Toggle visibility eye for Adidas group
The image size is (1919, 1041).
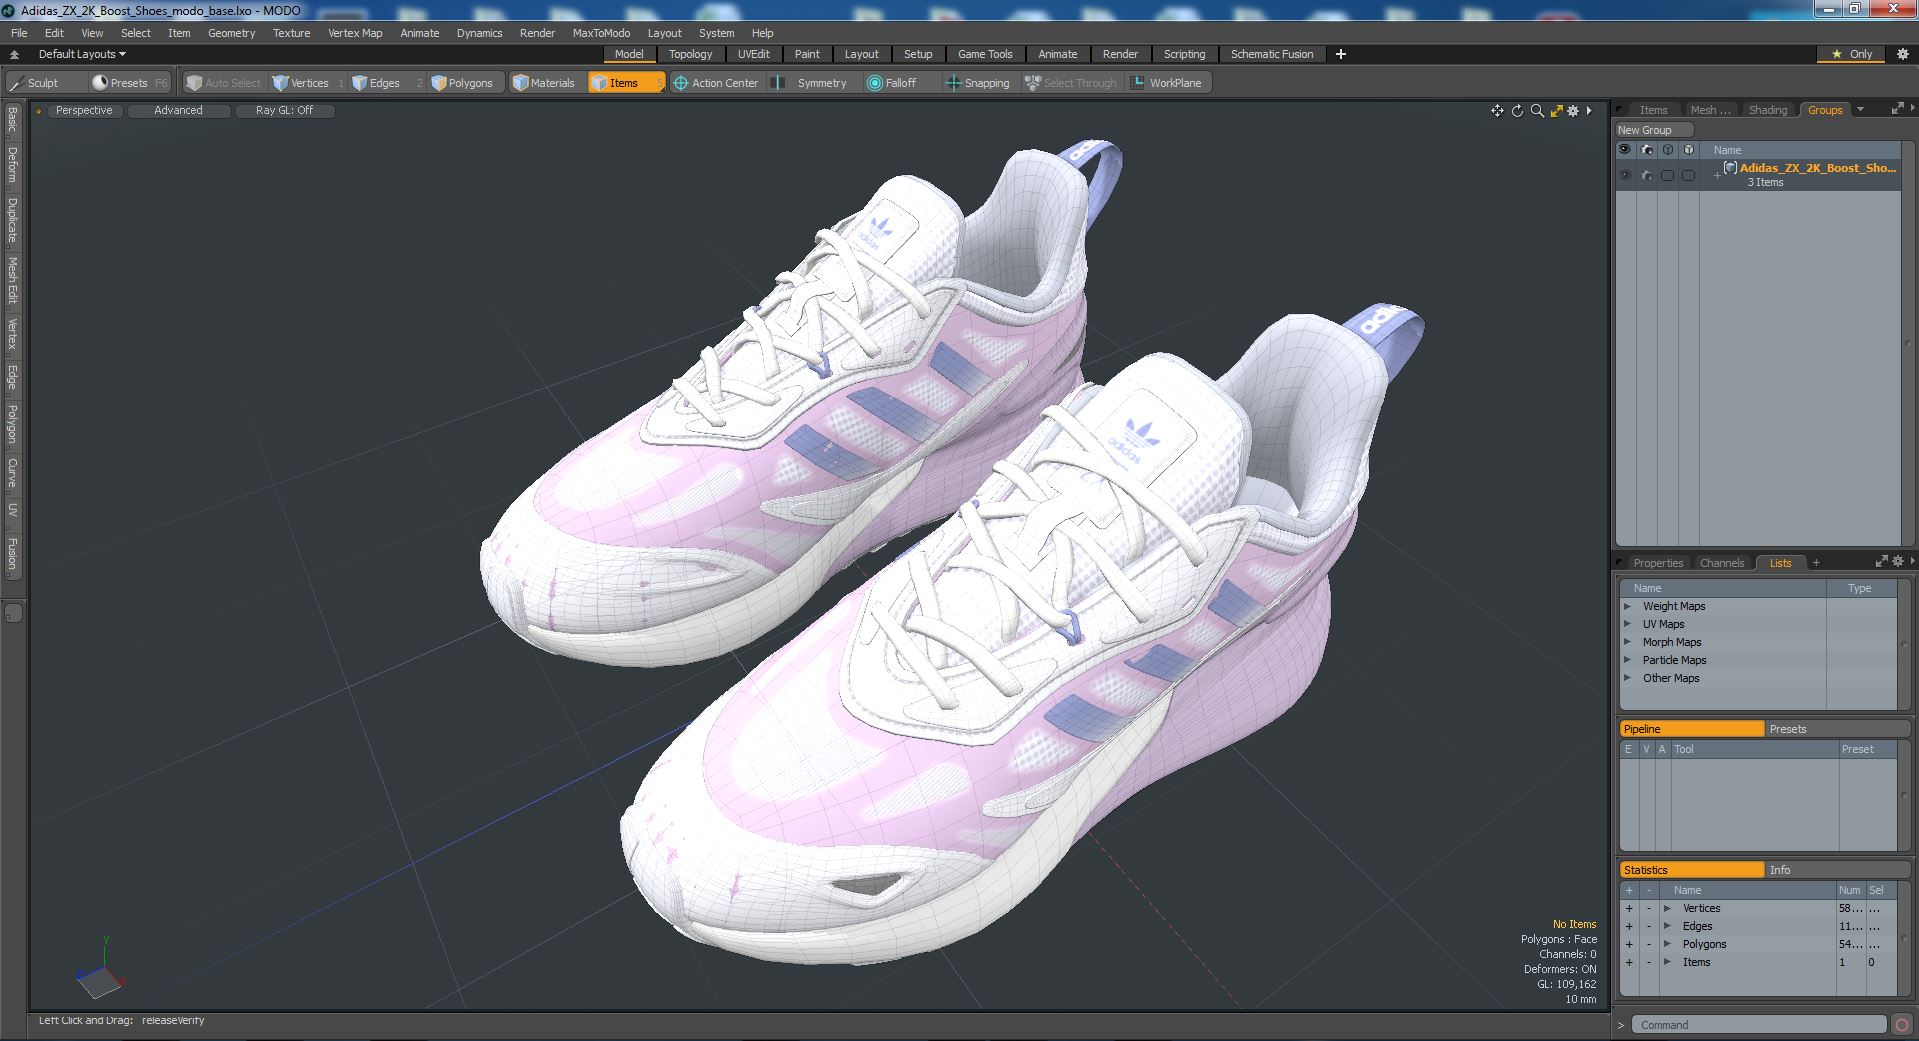click(1625, 175)
